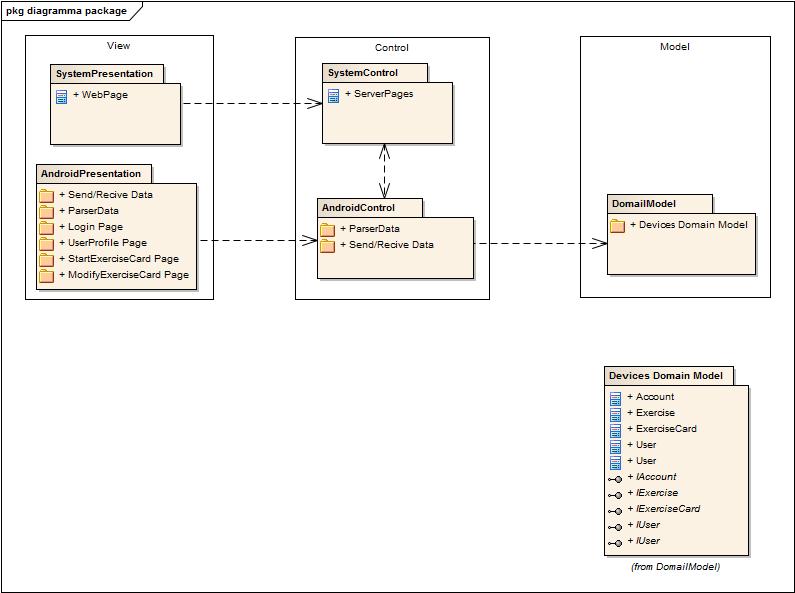Viewport: 795px width, 593px height.
Task: Click the interface icon beside IAccount
Action: (615, 479)
